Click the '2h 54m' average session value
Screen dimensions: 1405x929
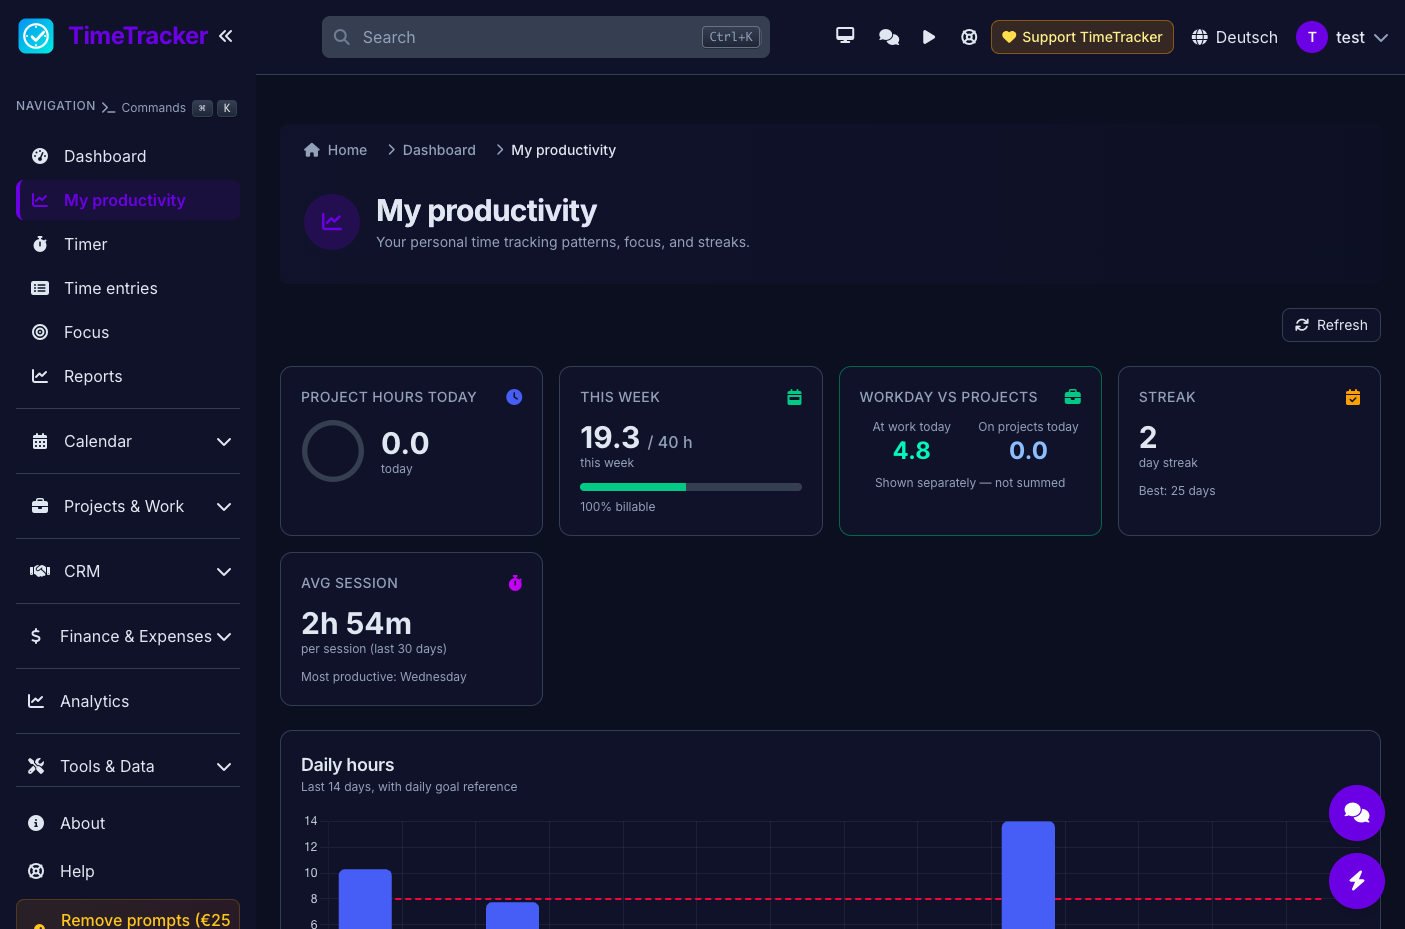(x=356, y=624)
